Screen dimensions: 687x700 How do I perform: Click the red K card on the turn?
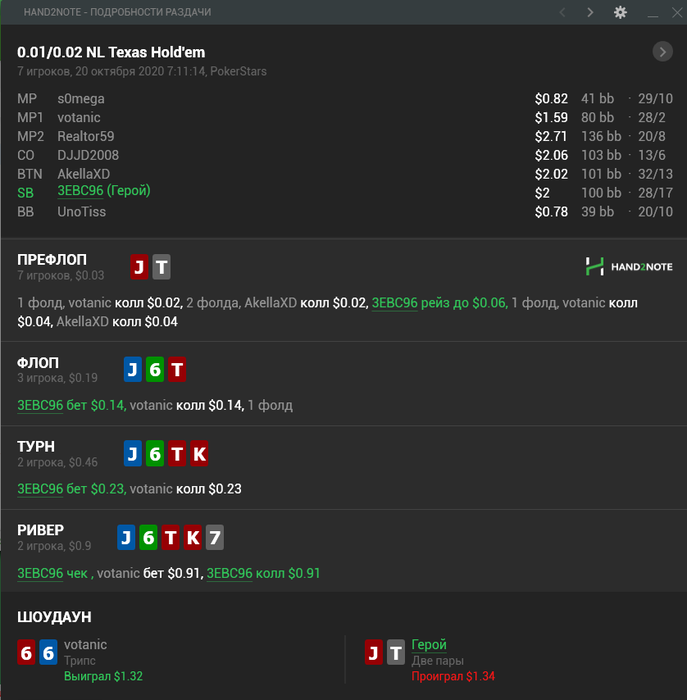click(199, 454)
